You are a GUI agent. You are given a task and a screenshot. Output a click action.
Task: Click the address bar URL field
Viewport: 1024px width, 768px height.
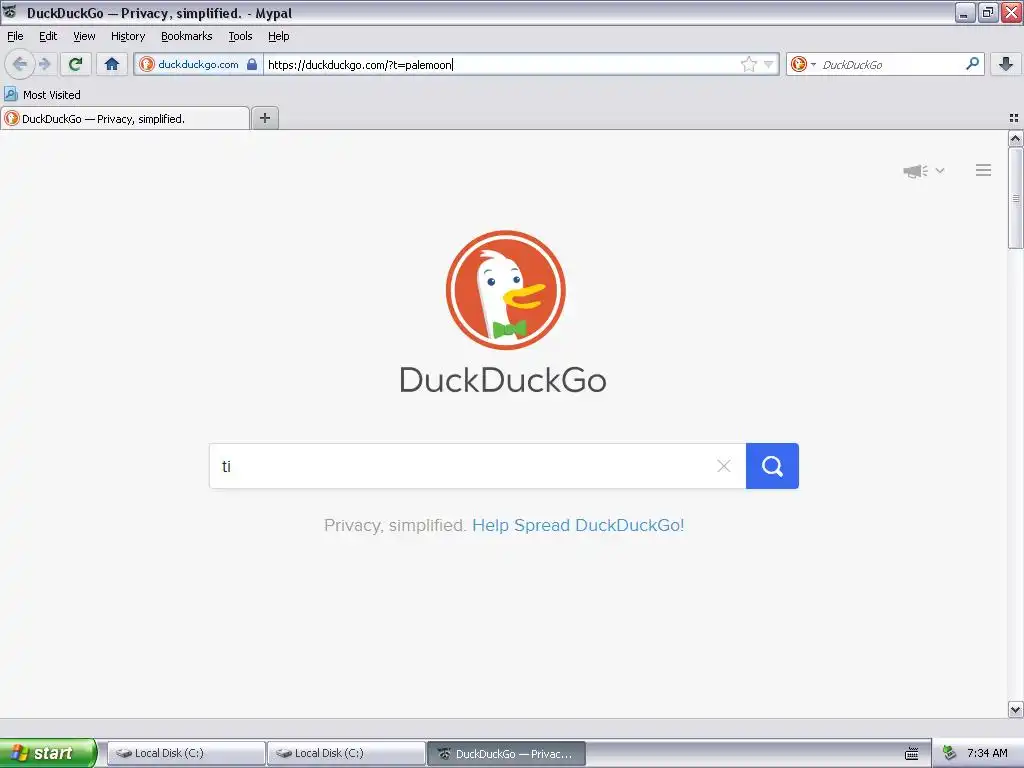click(501, 64)
